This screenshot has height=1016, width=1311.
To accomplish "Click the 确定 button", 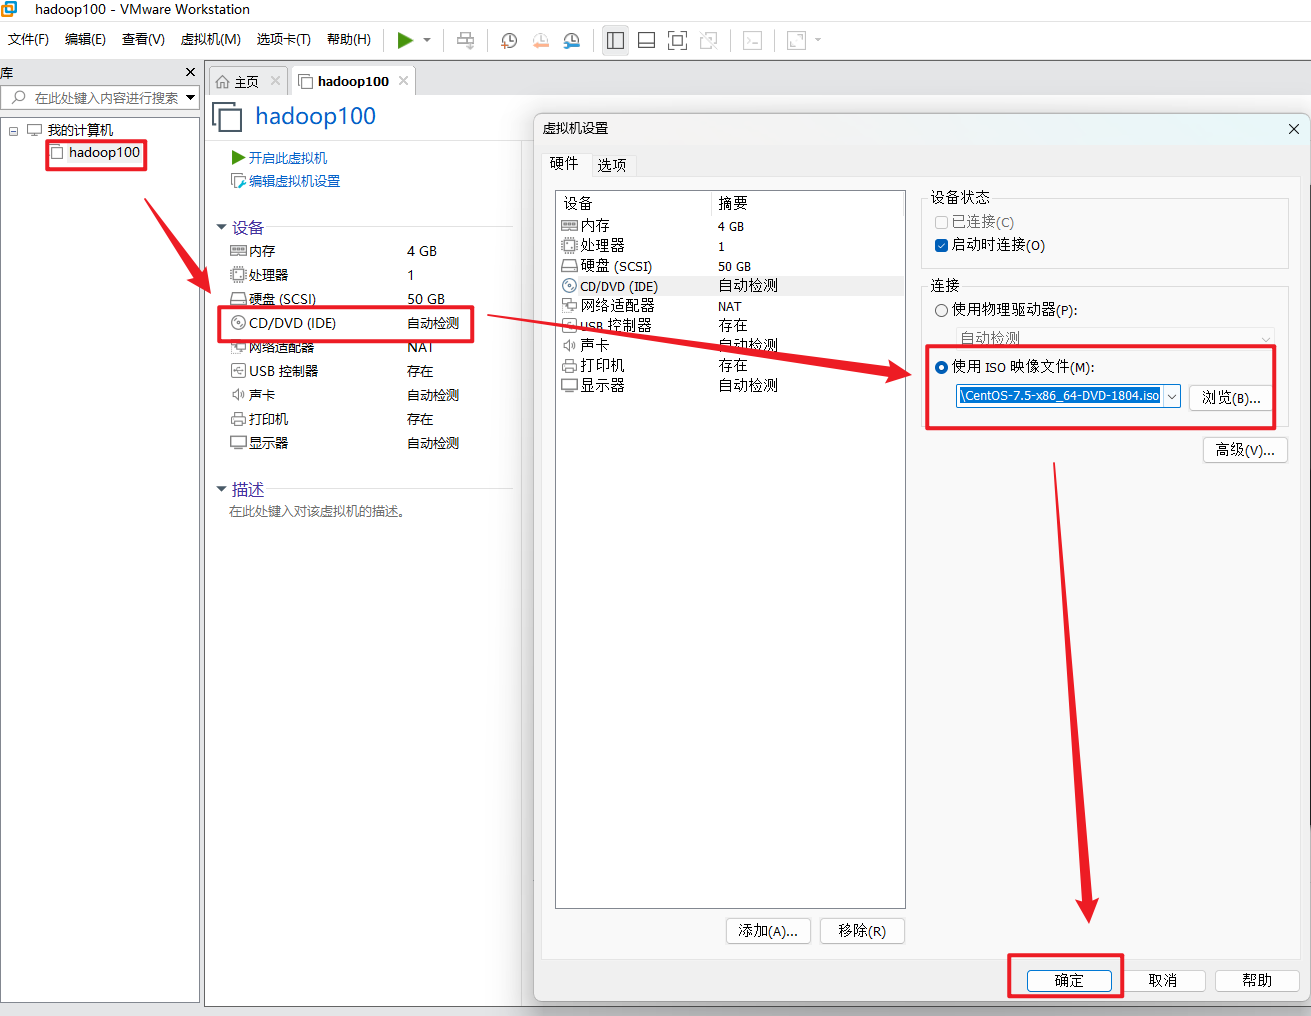I will coord(1069,981).
